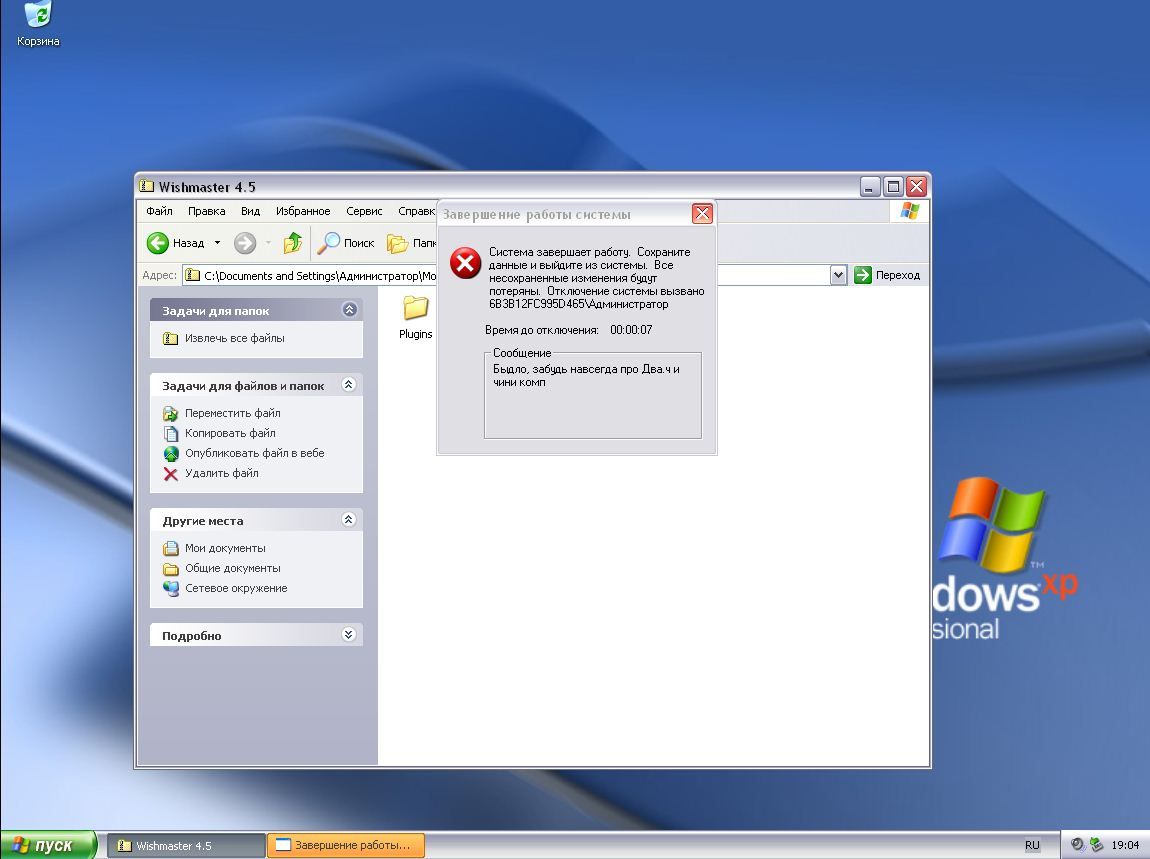Click the Мои документы link
The width and height of the screenshot is (1150, 859).
[225, 549]
